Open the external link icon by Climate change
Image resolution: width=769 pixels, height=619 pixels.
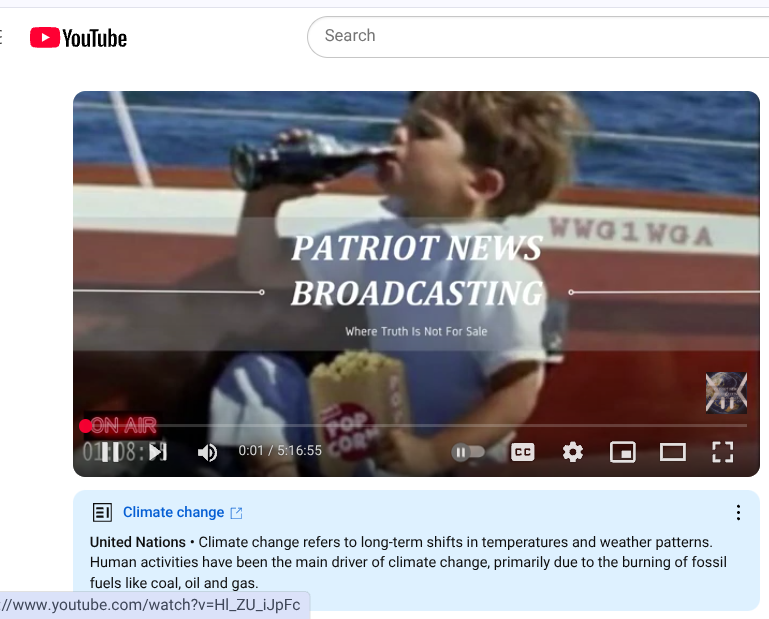click(236, 513)
